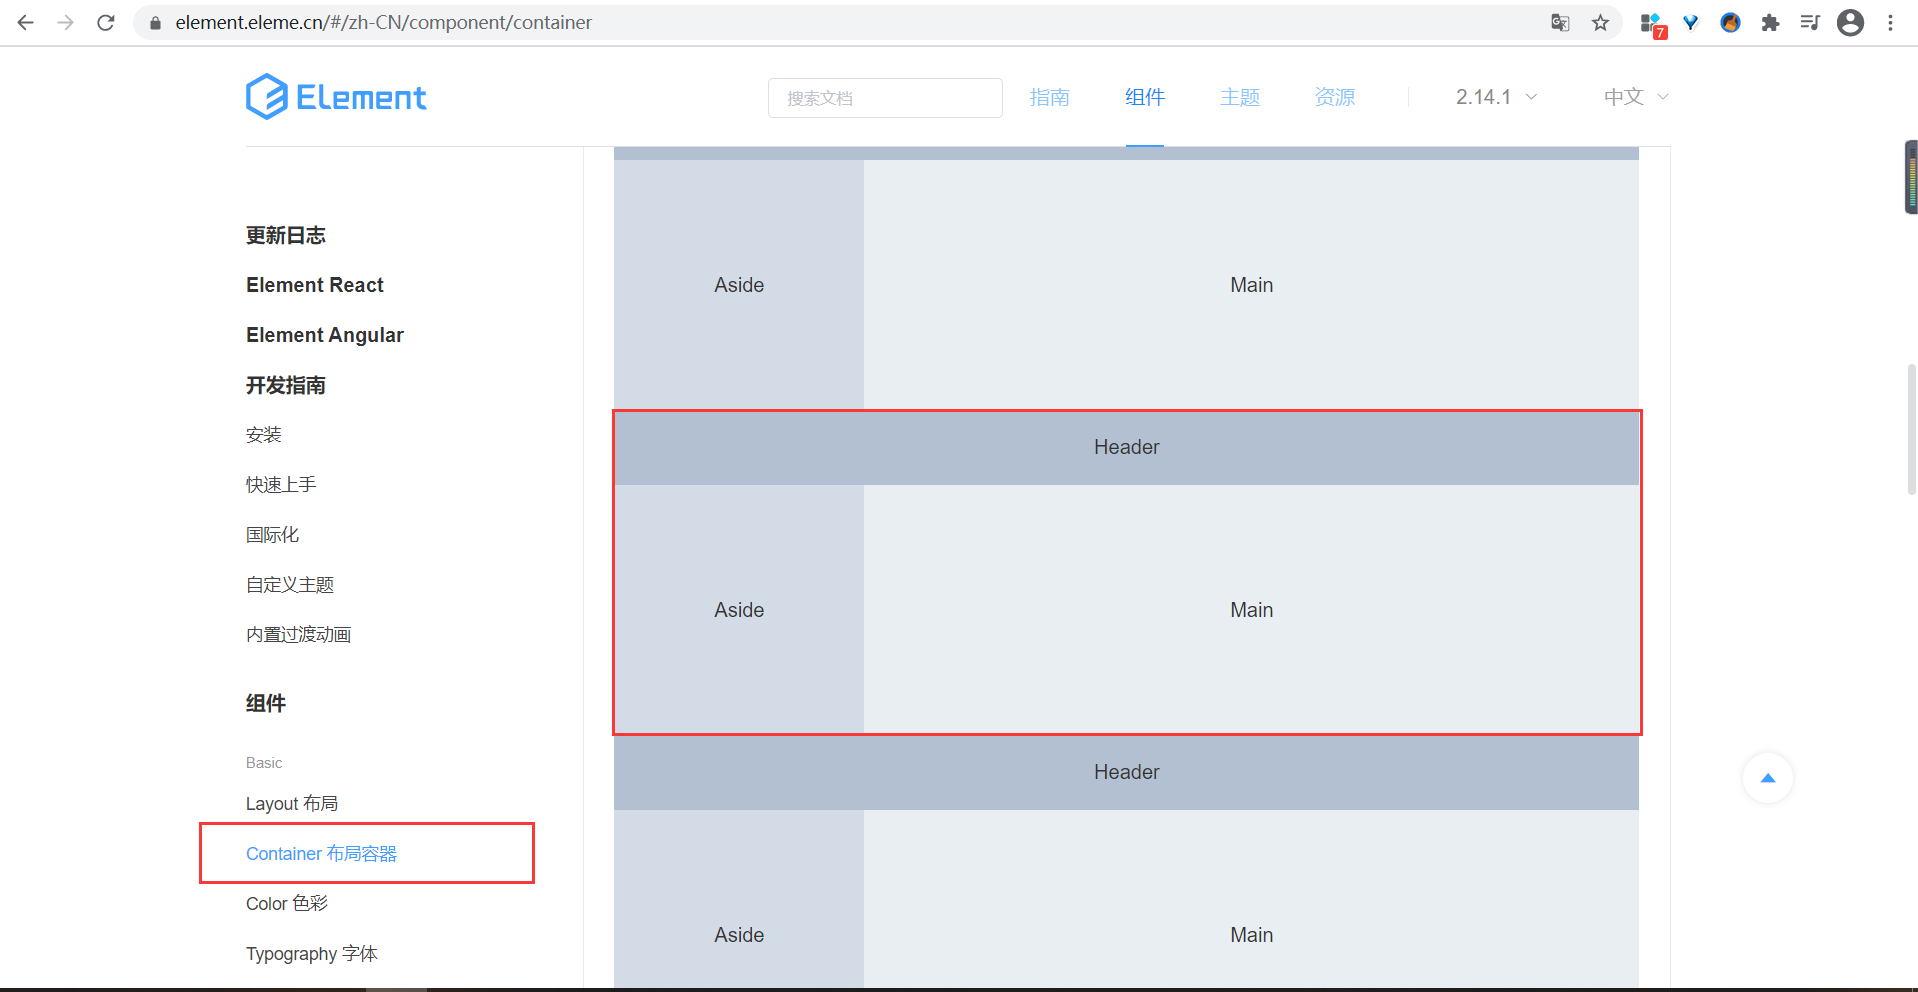Image resolution: width=1918 pixels, height=992 pixels.
Task: Click the Element logo
Action: (x=336, y=97)
